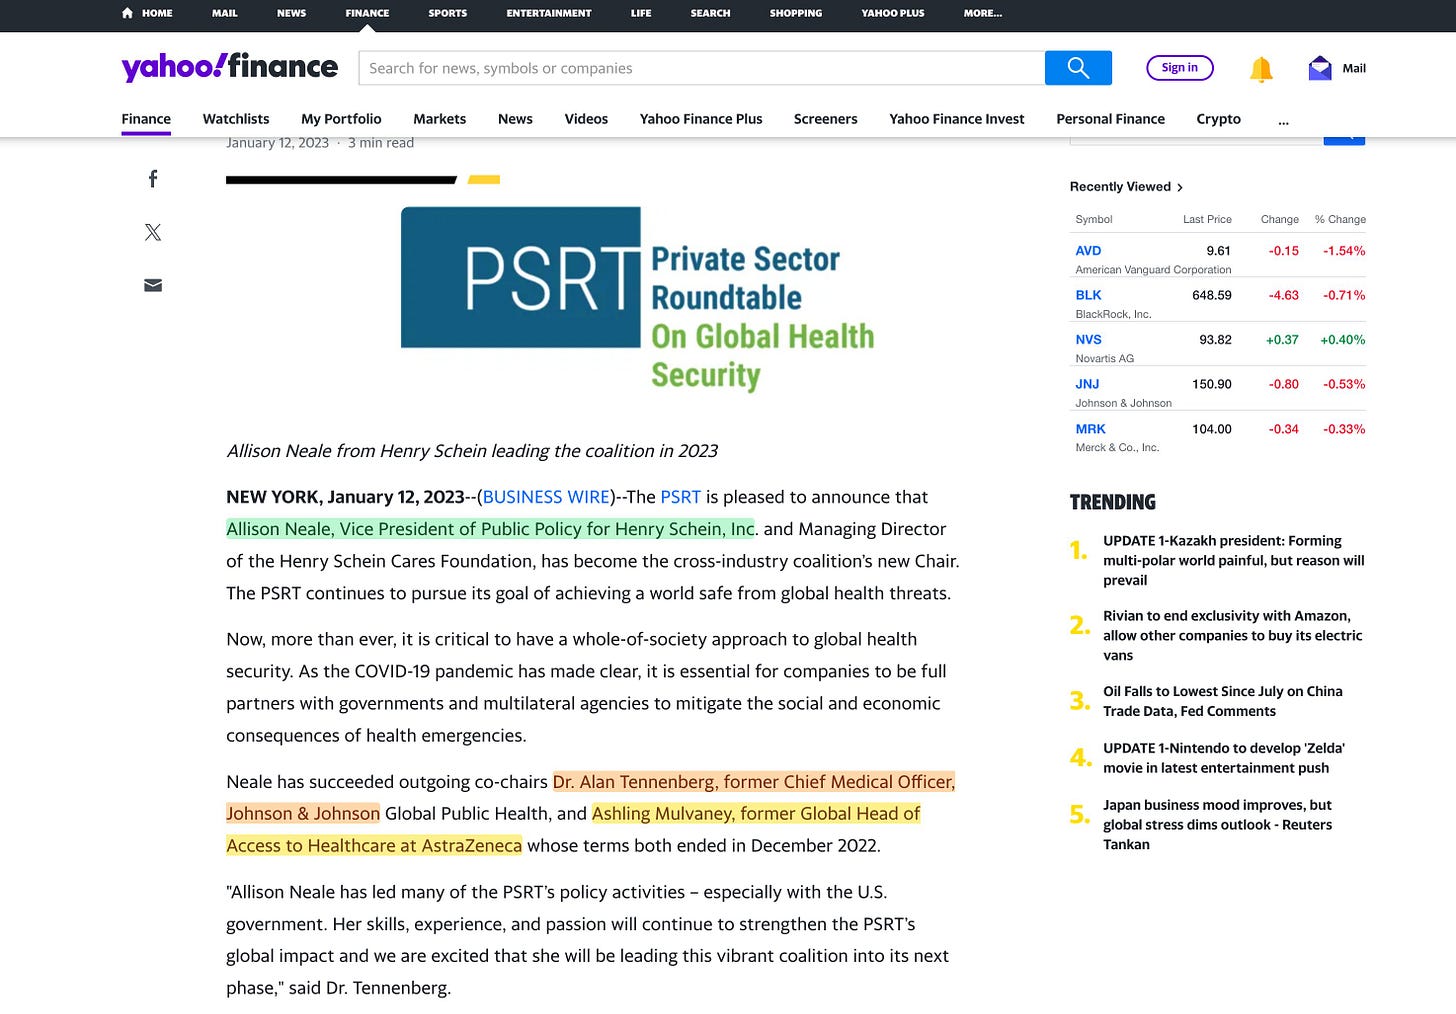Share article on X icon
Screen dimensions: 1456x1014
tap(153, 232)
